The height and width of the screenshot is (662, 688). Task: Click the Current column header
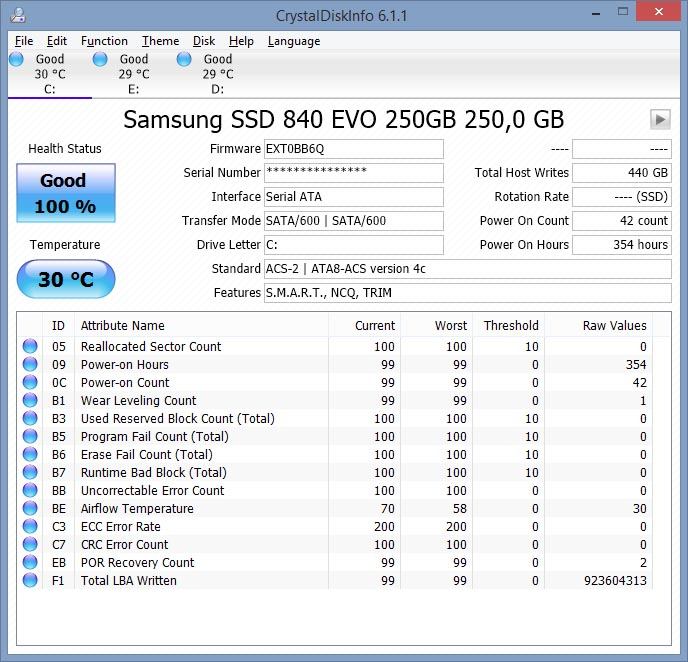click(364, 326)
